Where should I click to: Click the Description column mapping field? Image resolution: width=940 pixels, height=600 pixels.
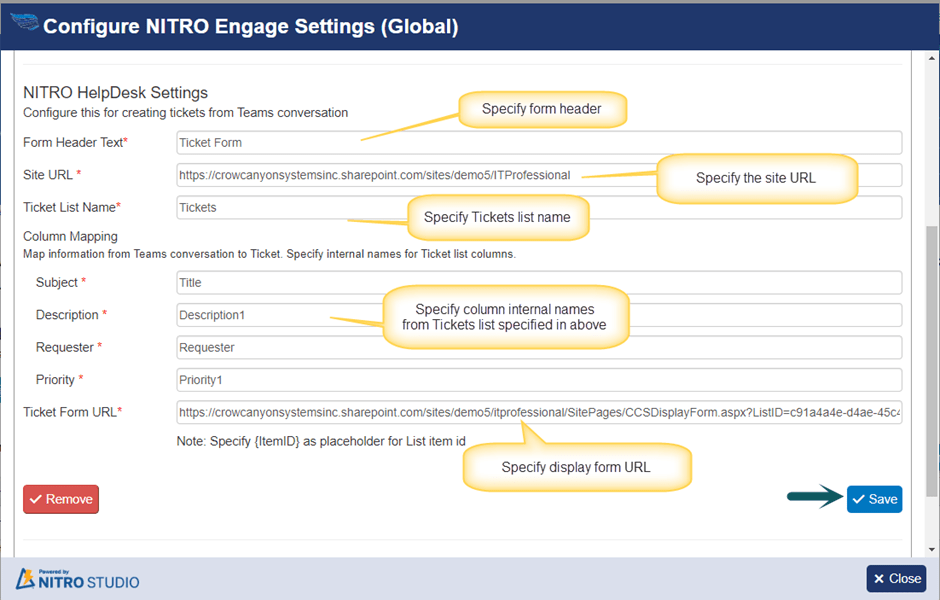[539, 315]
